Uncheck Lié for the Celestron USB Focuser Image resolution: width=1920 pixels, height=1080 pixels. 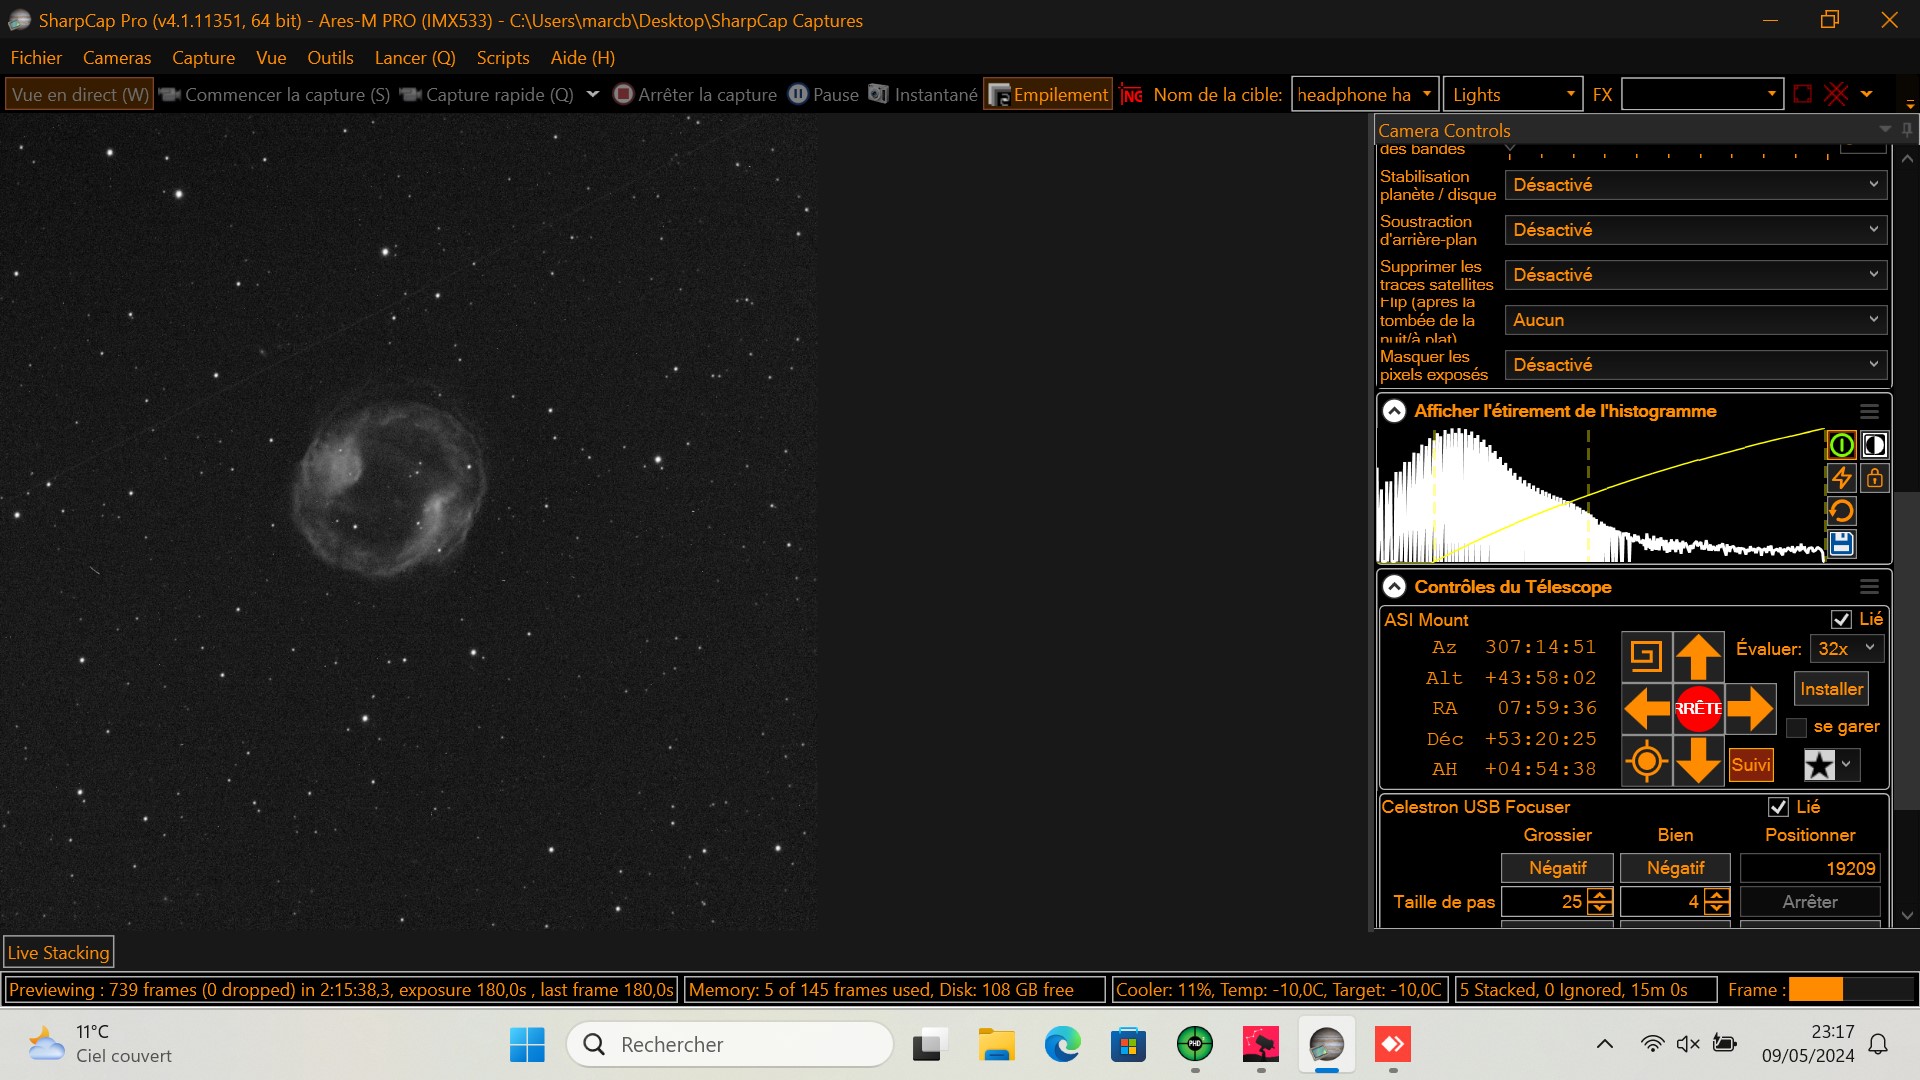point(1778,807)
